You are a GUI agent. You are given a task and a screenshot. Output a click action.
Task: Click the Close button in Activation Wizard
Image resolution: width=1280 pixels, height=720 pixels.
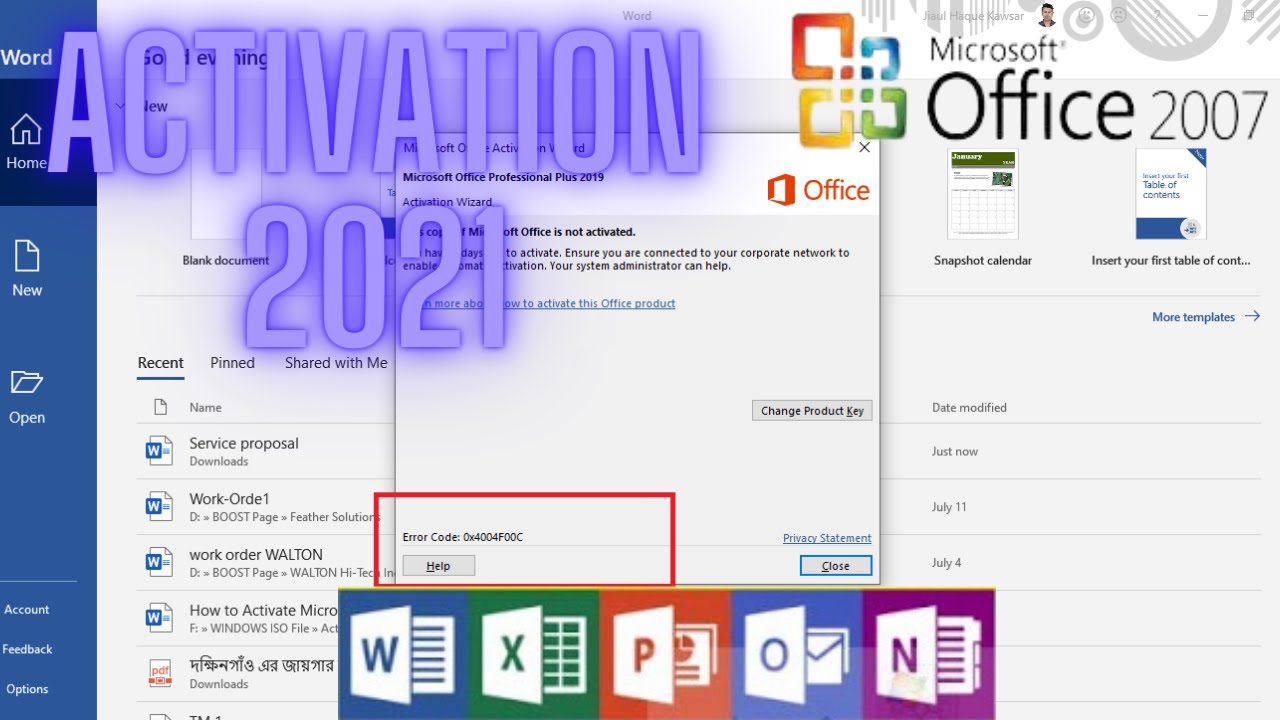(x=836, y=566)
